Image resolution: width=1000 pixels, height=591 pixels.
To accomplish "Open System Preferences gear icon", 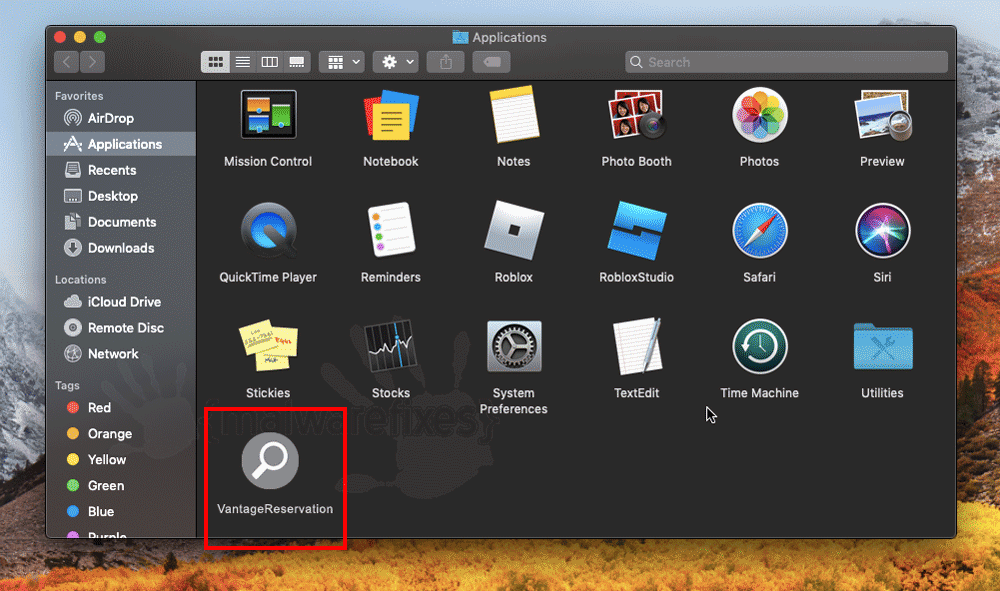I will pyautogui.click(x=514, y=346).
